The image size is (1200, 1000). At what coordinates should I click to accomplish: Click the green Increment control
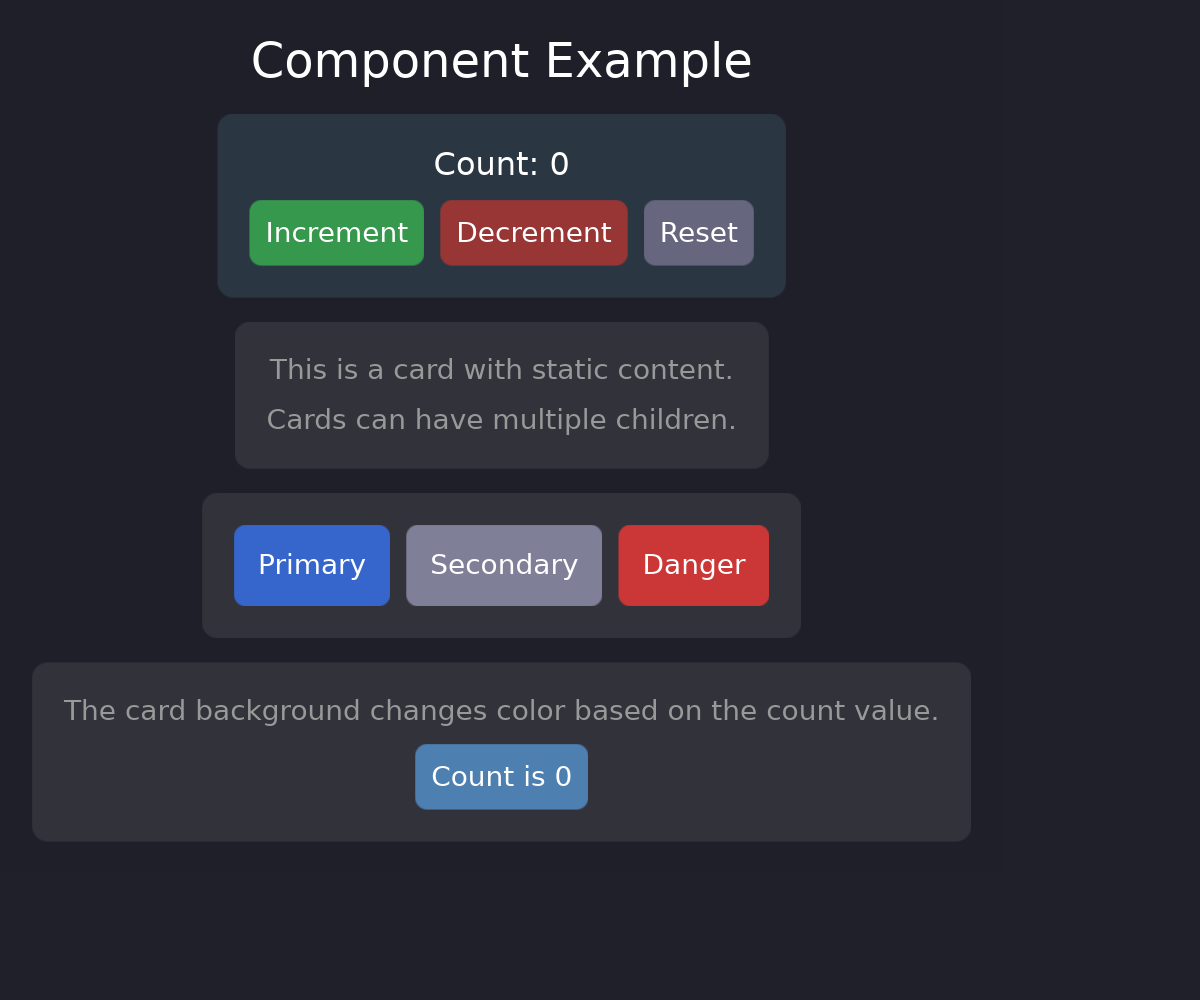tap(336, 232)
